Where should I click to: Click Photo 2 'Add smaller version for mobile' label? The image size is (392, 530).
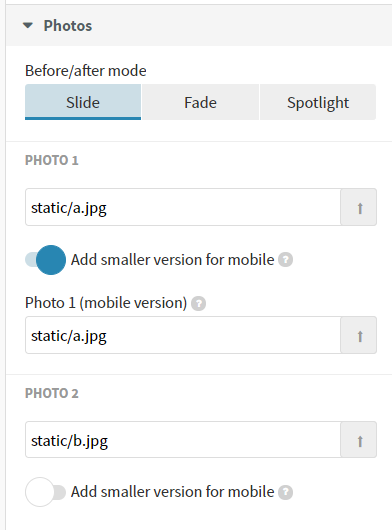pyautogui.click(x=172, y=492)
